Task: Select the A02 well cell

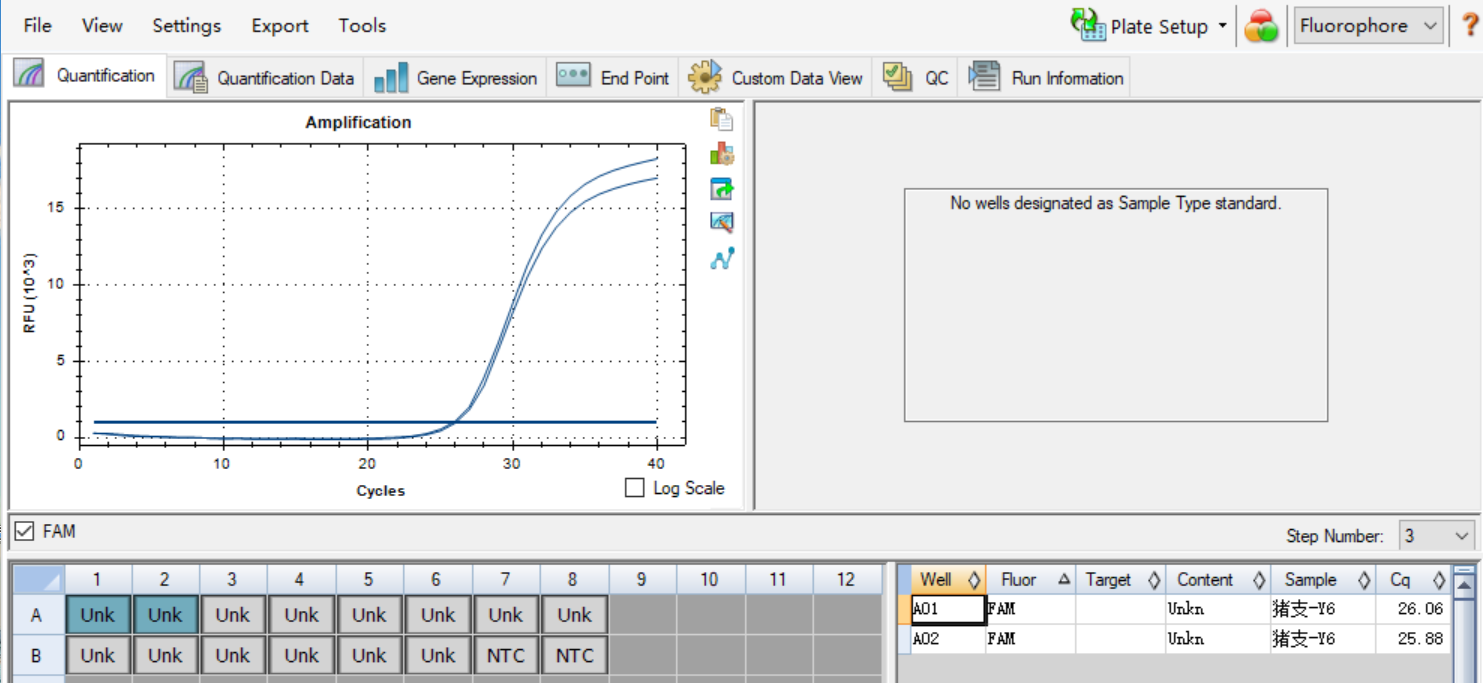Action: coord(947,639)
